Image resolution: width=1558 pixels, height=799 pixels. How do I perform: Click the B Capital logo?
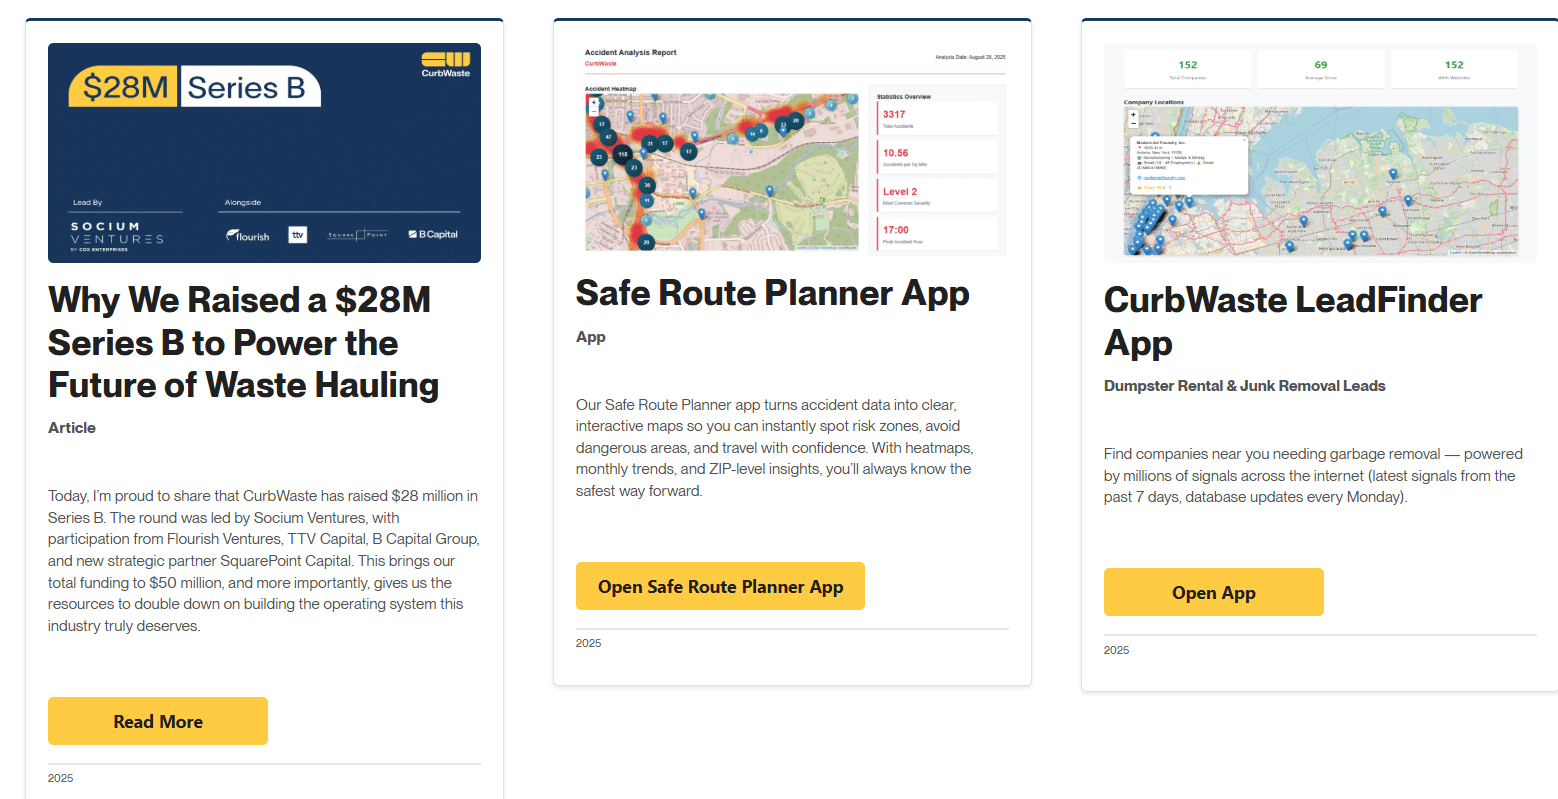[433, 235]
